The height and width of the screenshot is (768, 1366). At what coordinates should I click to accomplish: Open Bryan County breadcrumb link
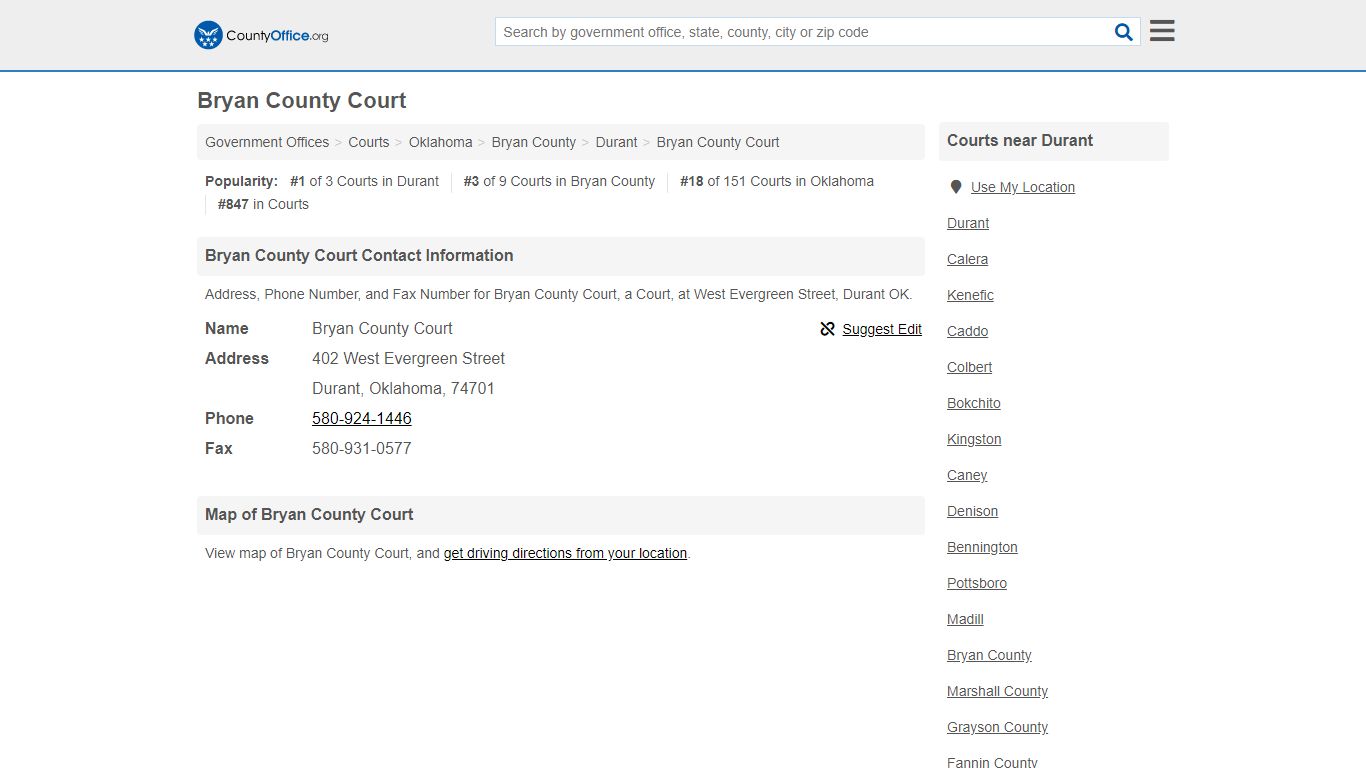coord(534,142)
